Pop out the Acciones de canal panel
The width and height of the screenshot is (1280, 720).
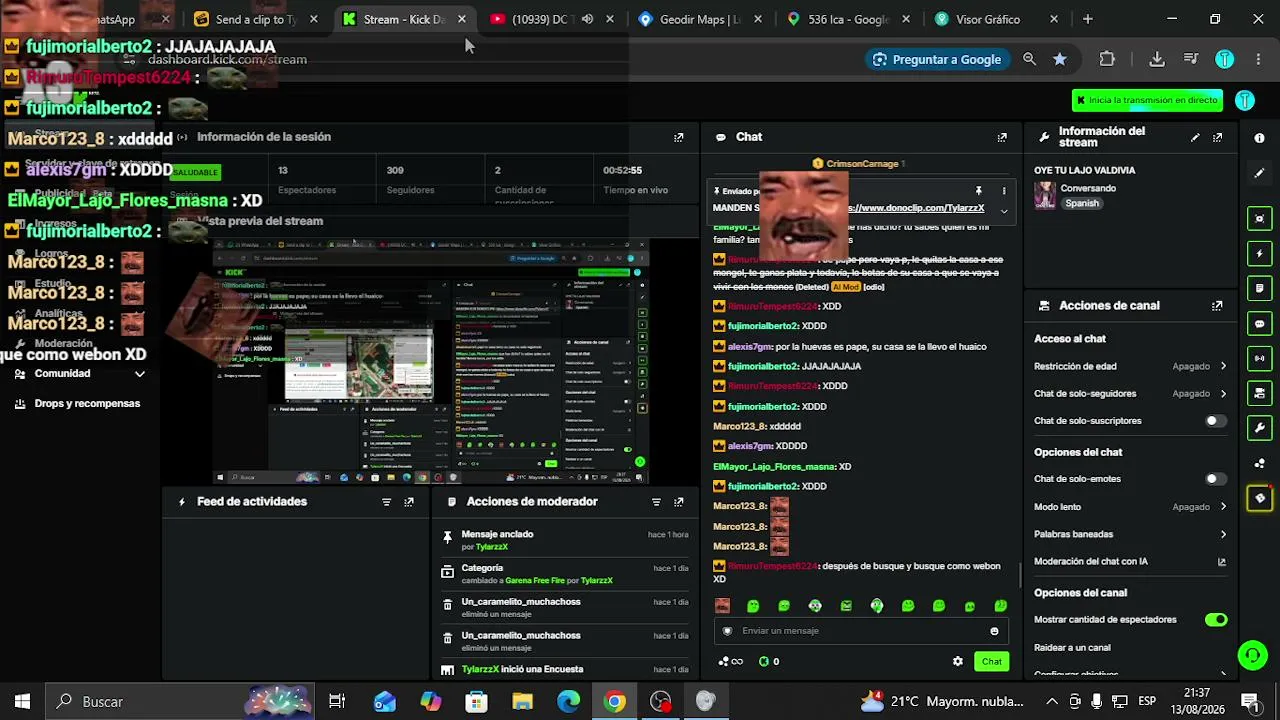(1217, 306)
